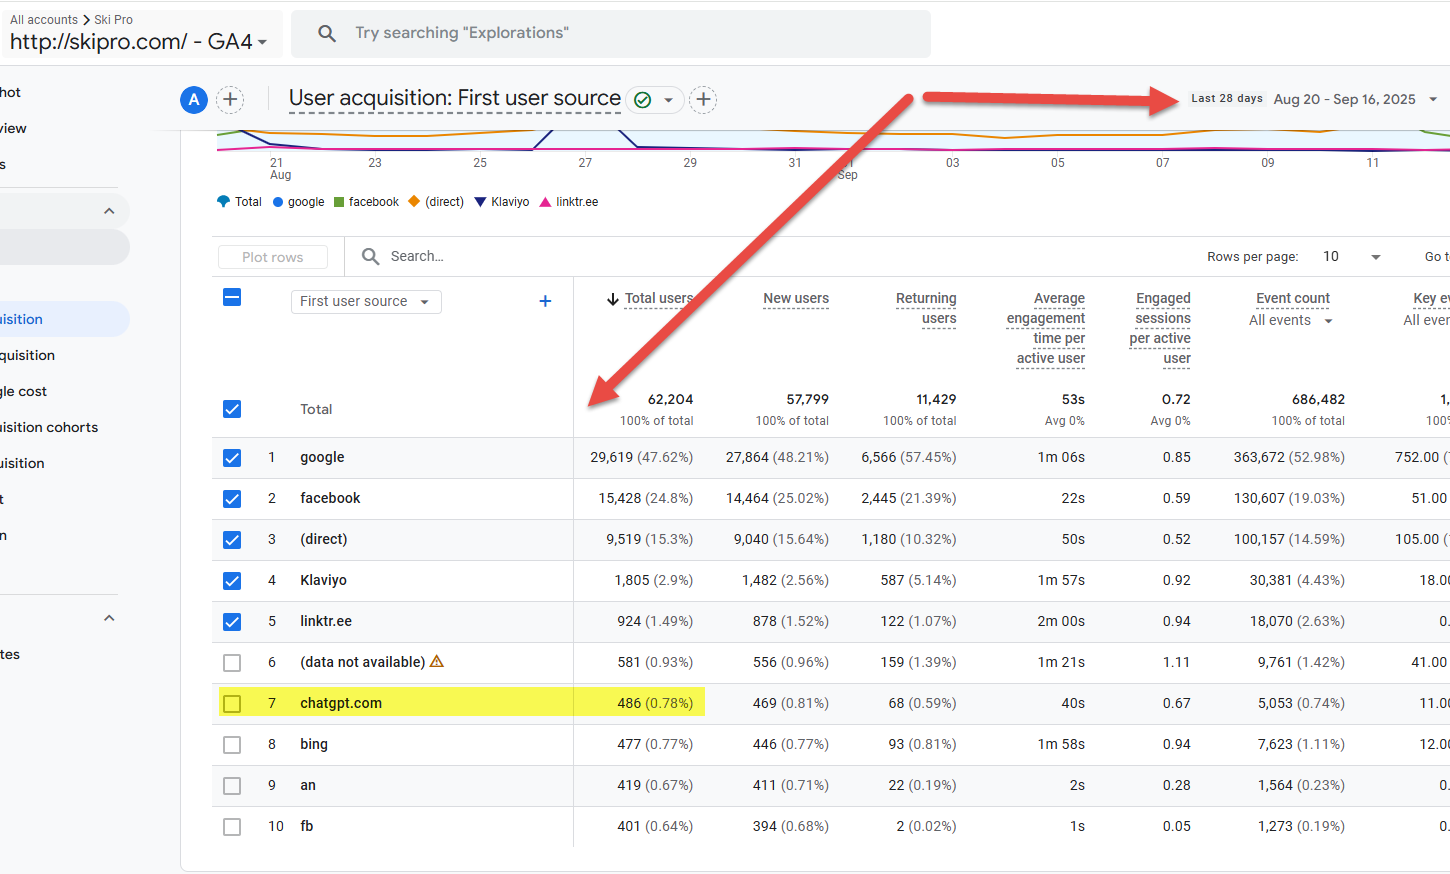Viewport: 1450px width, 874px height.
Task: Sort by the 'New users' column header
Action: pyautogui.click(x=795, y=298)
